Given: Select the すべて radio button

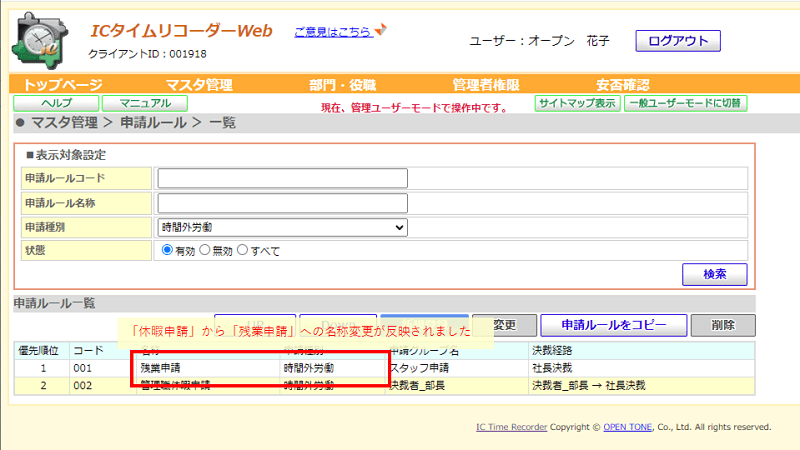Looking at the screenshot, I should [x=242, y=250].
